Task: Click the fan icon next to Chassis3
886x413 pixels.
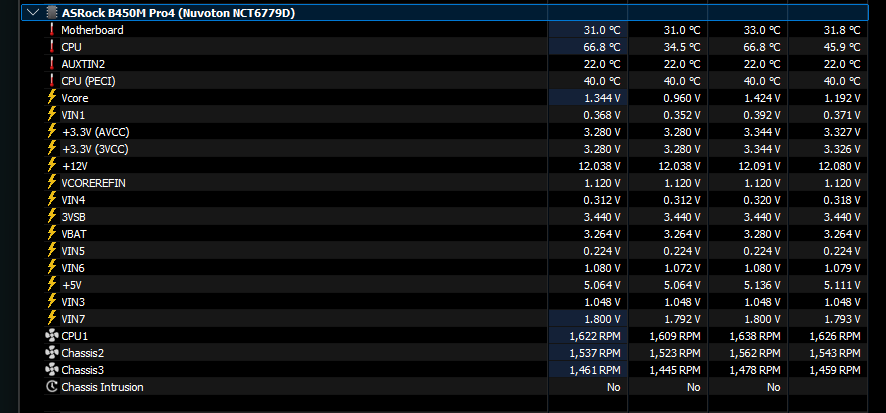Action: coord(52,370)
